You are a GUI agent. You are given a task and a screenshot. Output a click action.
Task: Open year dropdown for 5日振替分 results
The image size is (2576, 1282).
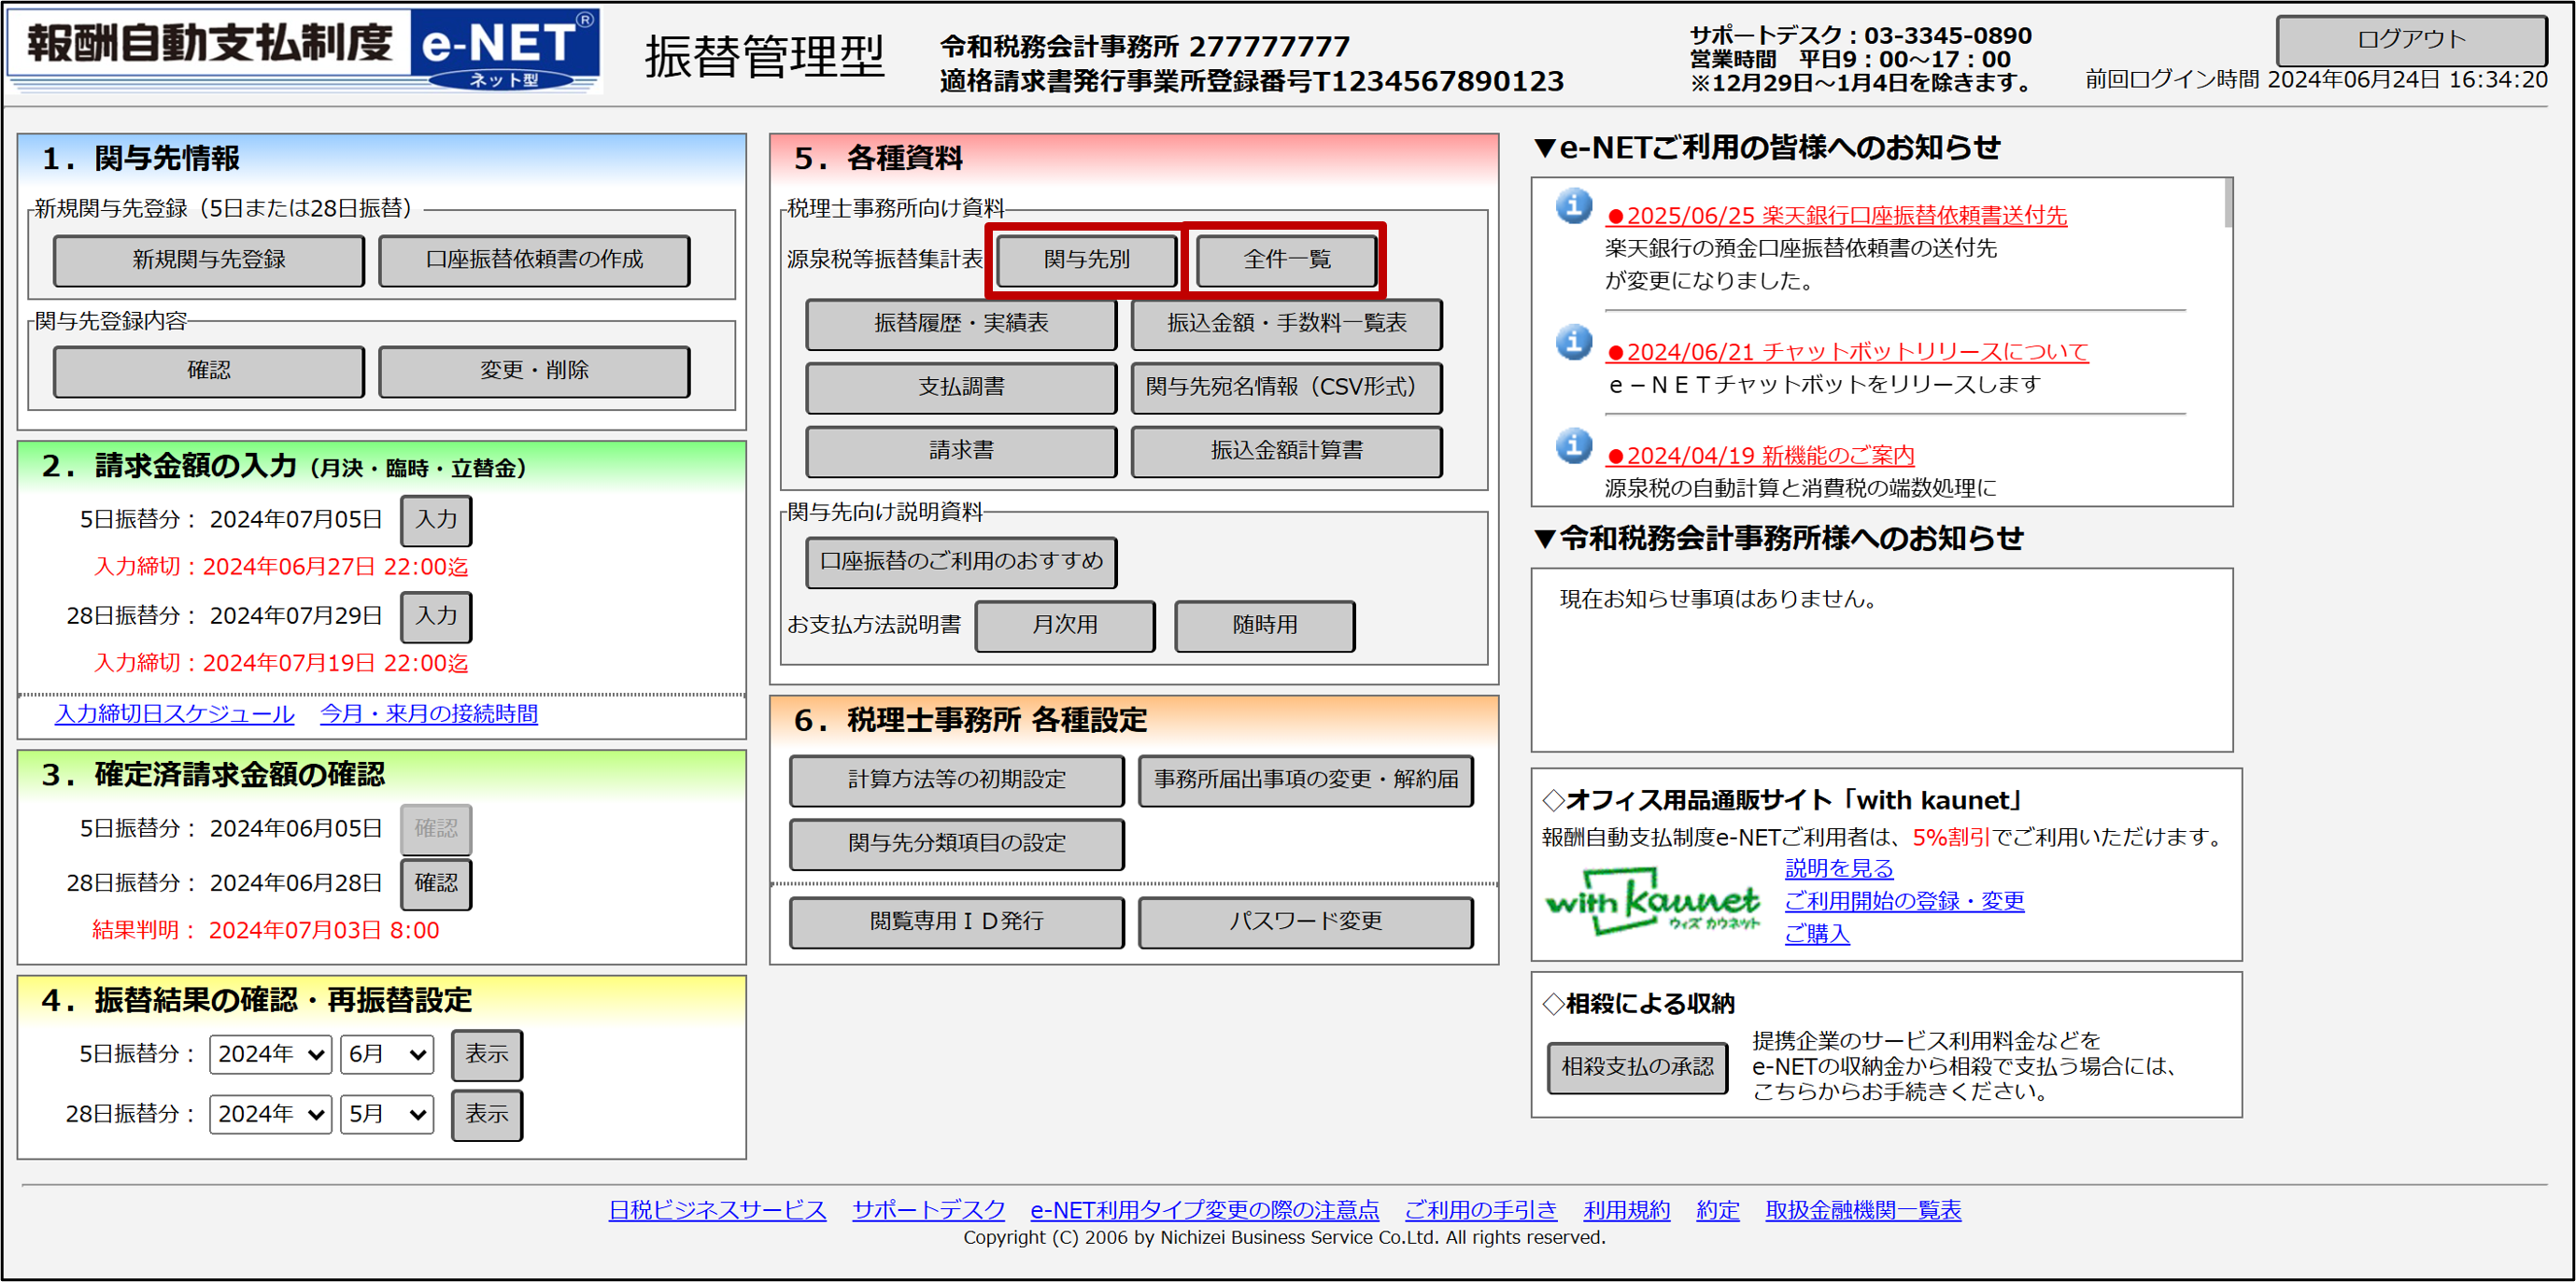[x=270, y=1054]
